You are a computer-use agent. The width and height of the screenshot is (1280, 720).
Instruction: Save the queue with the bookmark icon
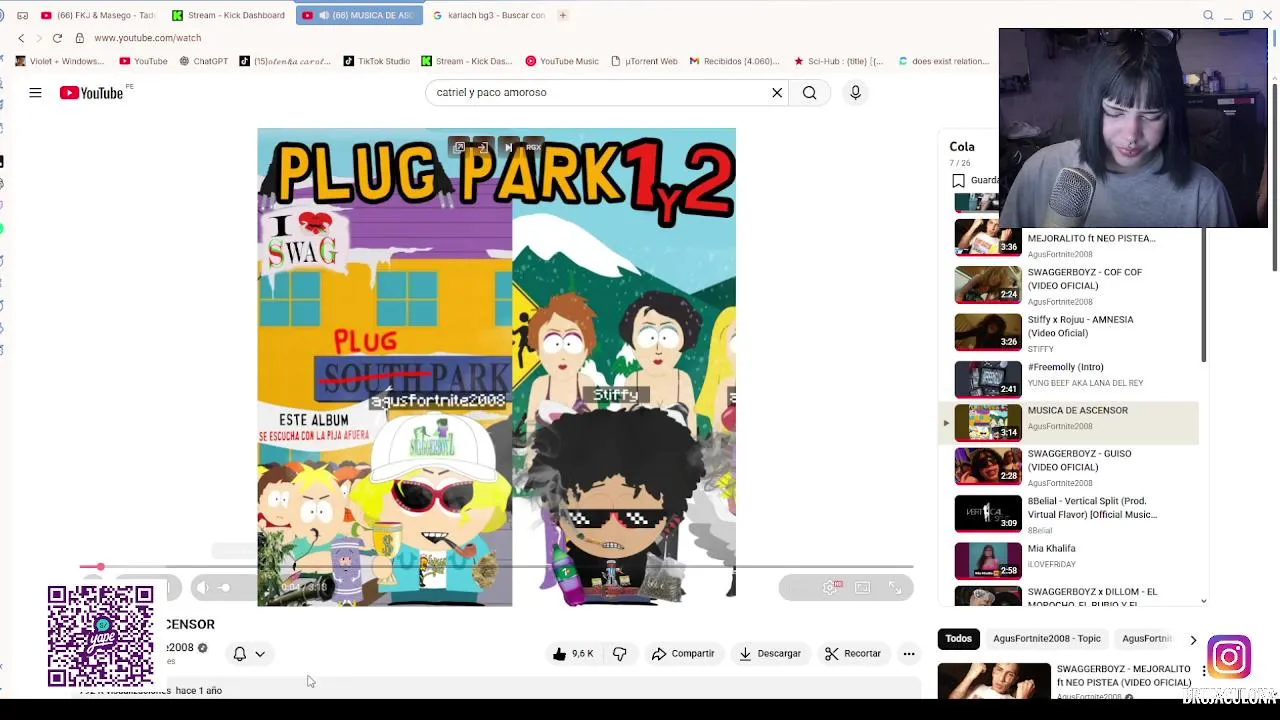tap(958, 181)
